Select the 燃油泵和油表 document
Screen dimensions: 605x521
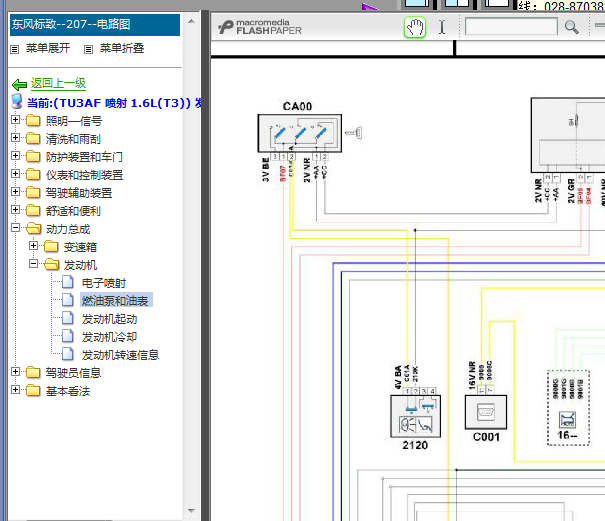click(x=115, y=301)
